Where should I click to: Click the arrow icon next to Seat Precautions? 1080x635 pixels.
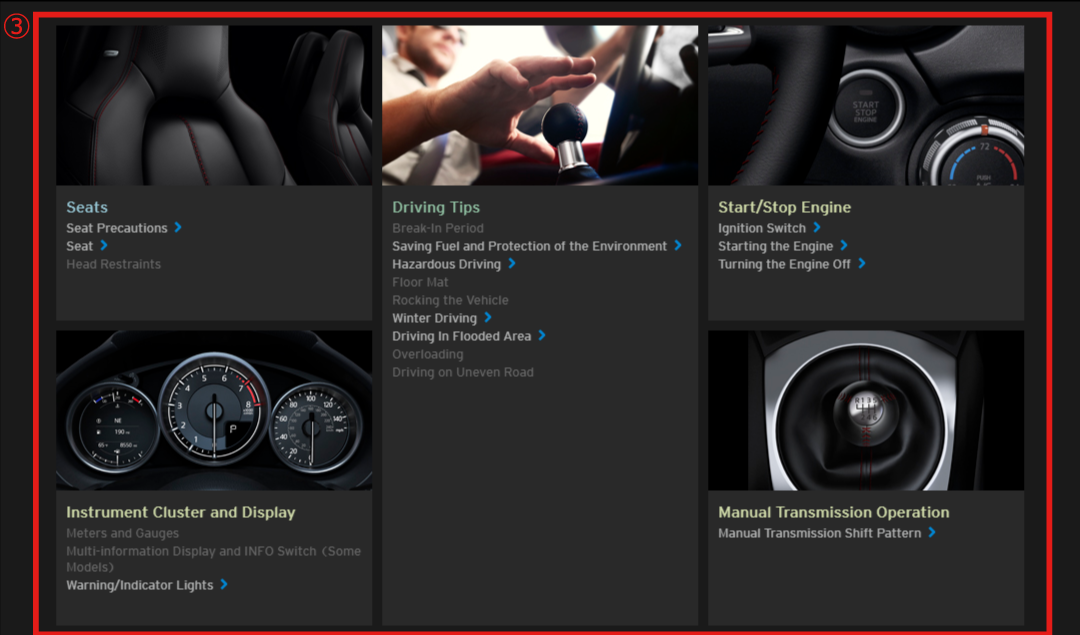178,228
